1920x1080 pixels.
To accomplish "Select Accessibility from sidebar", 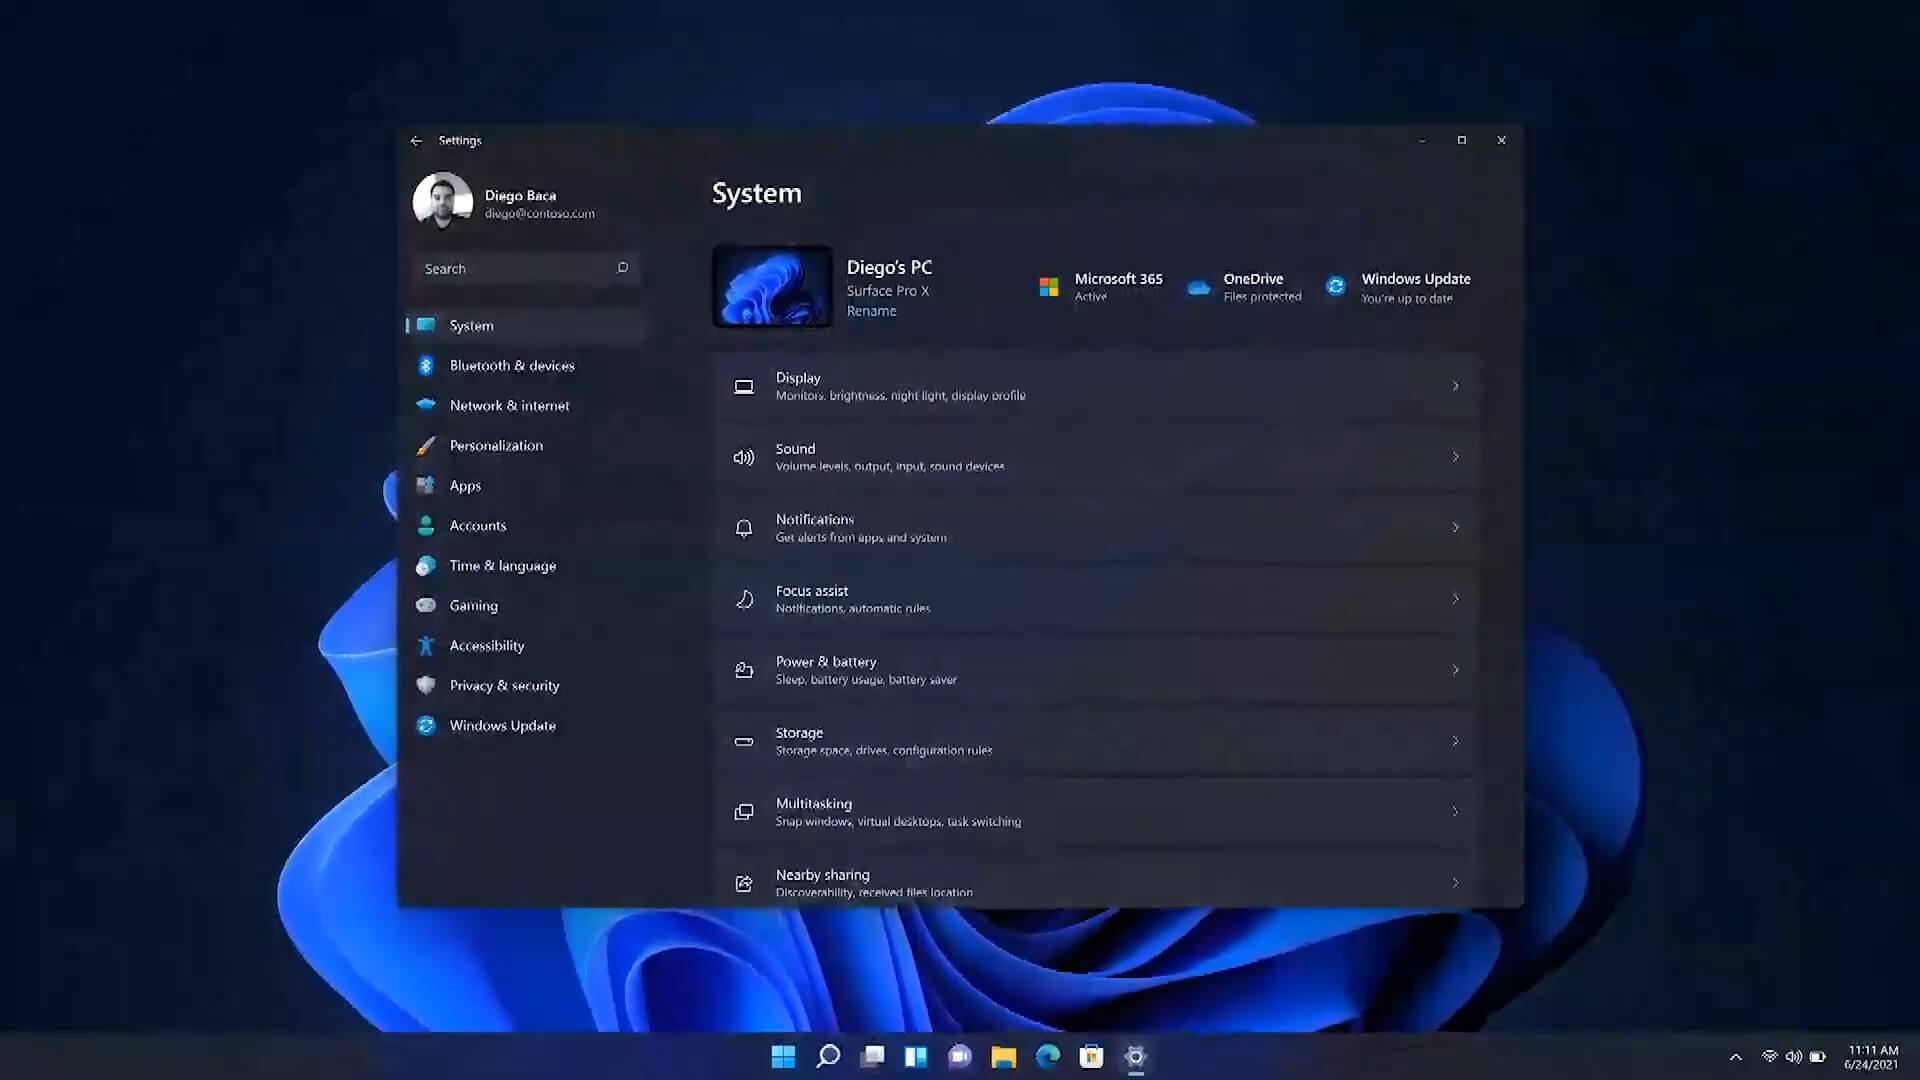I will [487, 645].
